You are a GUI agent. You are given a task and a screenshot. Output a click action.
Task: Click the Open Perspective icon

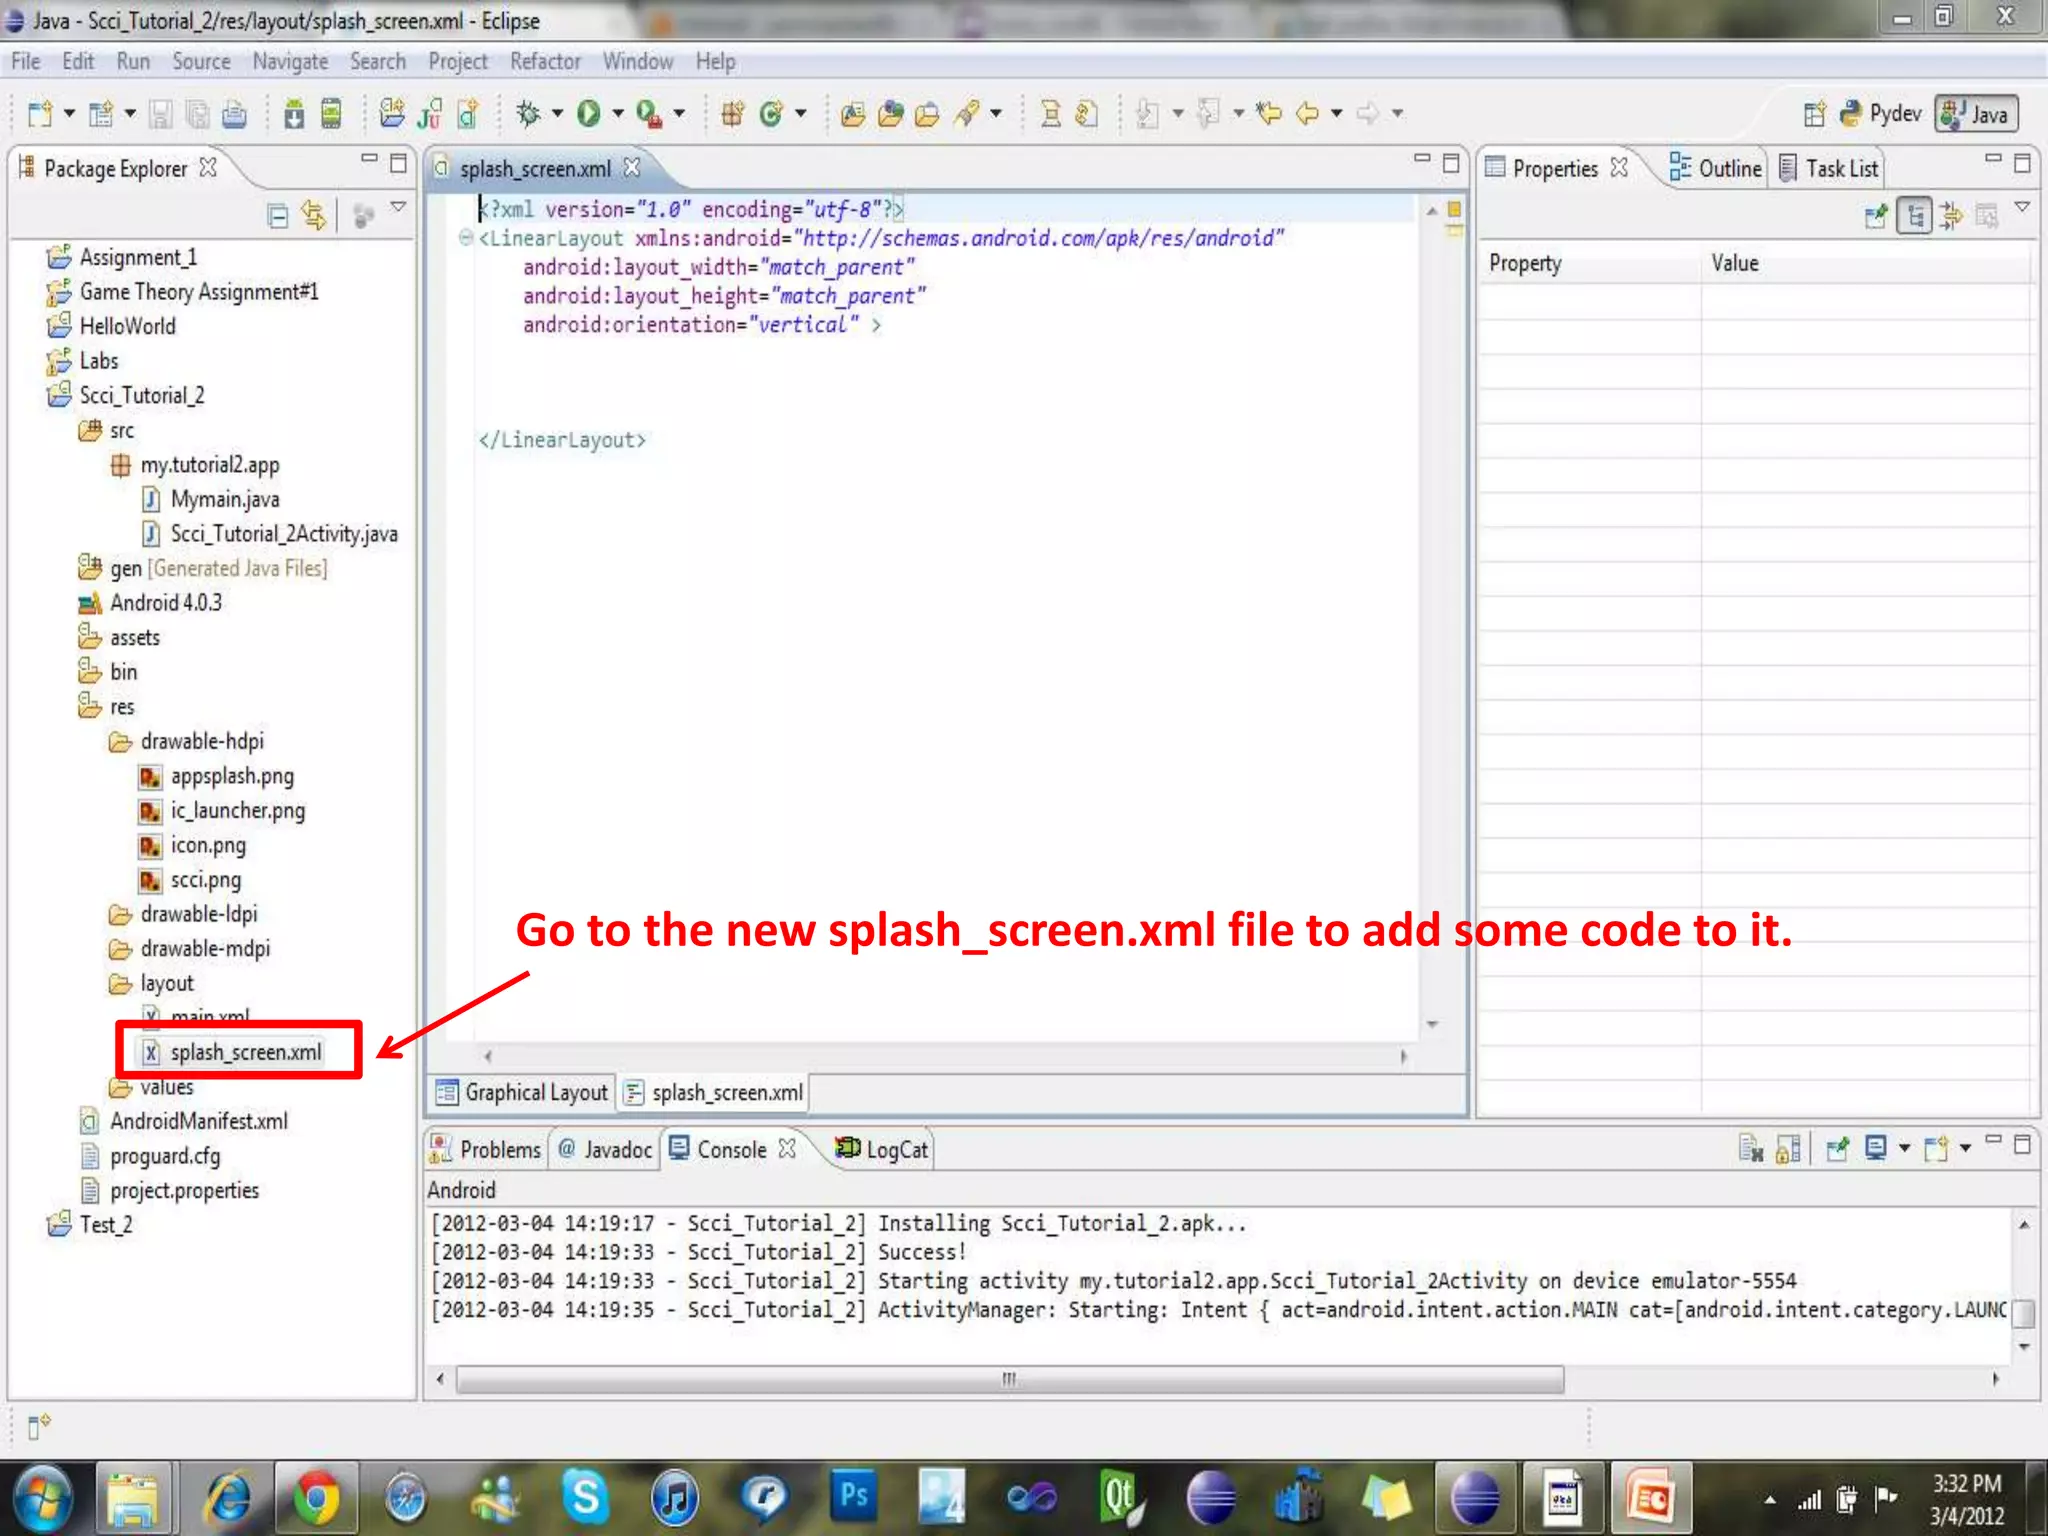[1815, 114]
